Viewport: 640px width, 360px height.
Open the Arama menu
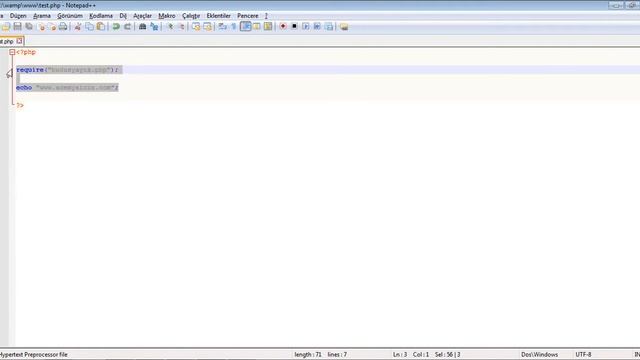click(x=42, y=16)
